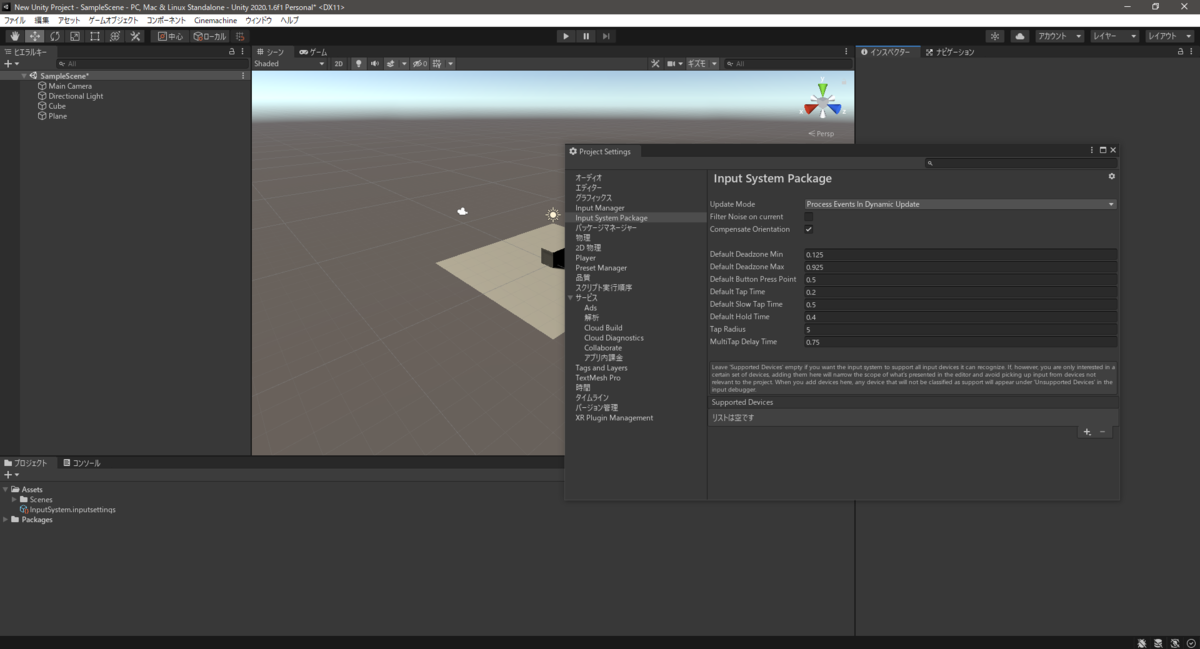Click the Step frame button

coord(605,36)
